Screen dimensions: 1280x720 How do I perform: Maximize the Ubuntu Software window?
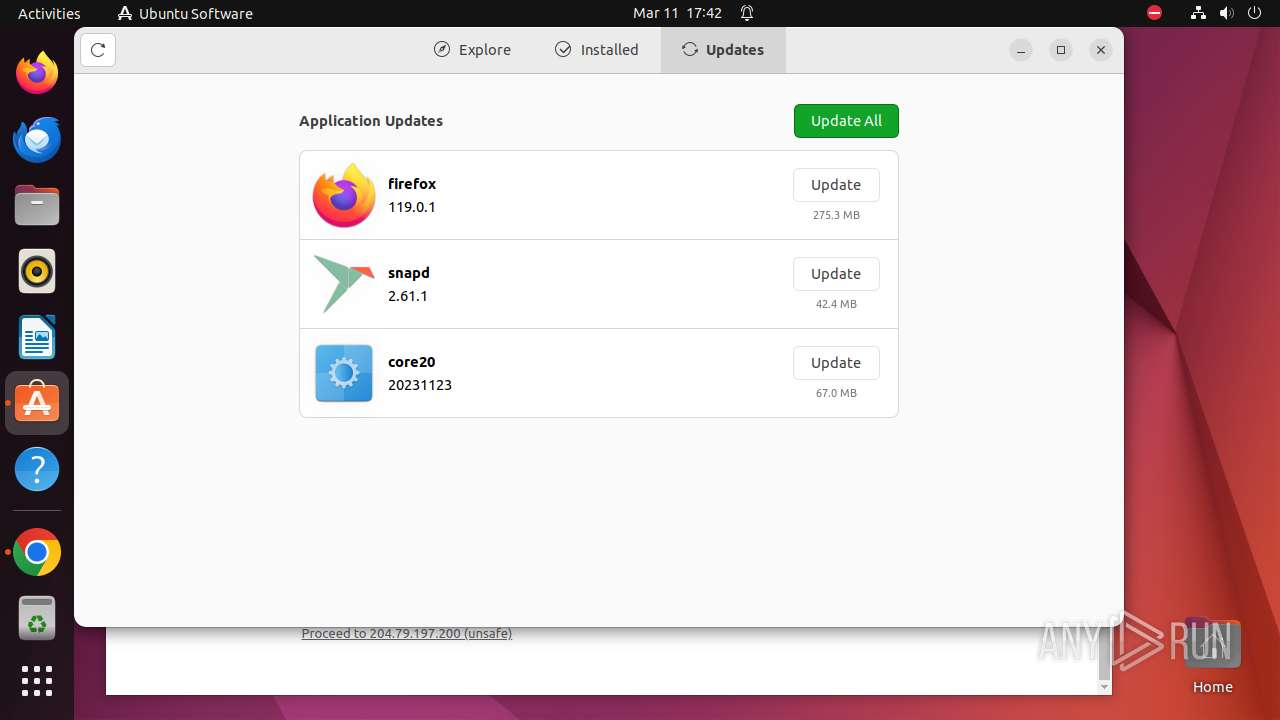click(x=1061, y=50)
